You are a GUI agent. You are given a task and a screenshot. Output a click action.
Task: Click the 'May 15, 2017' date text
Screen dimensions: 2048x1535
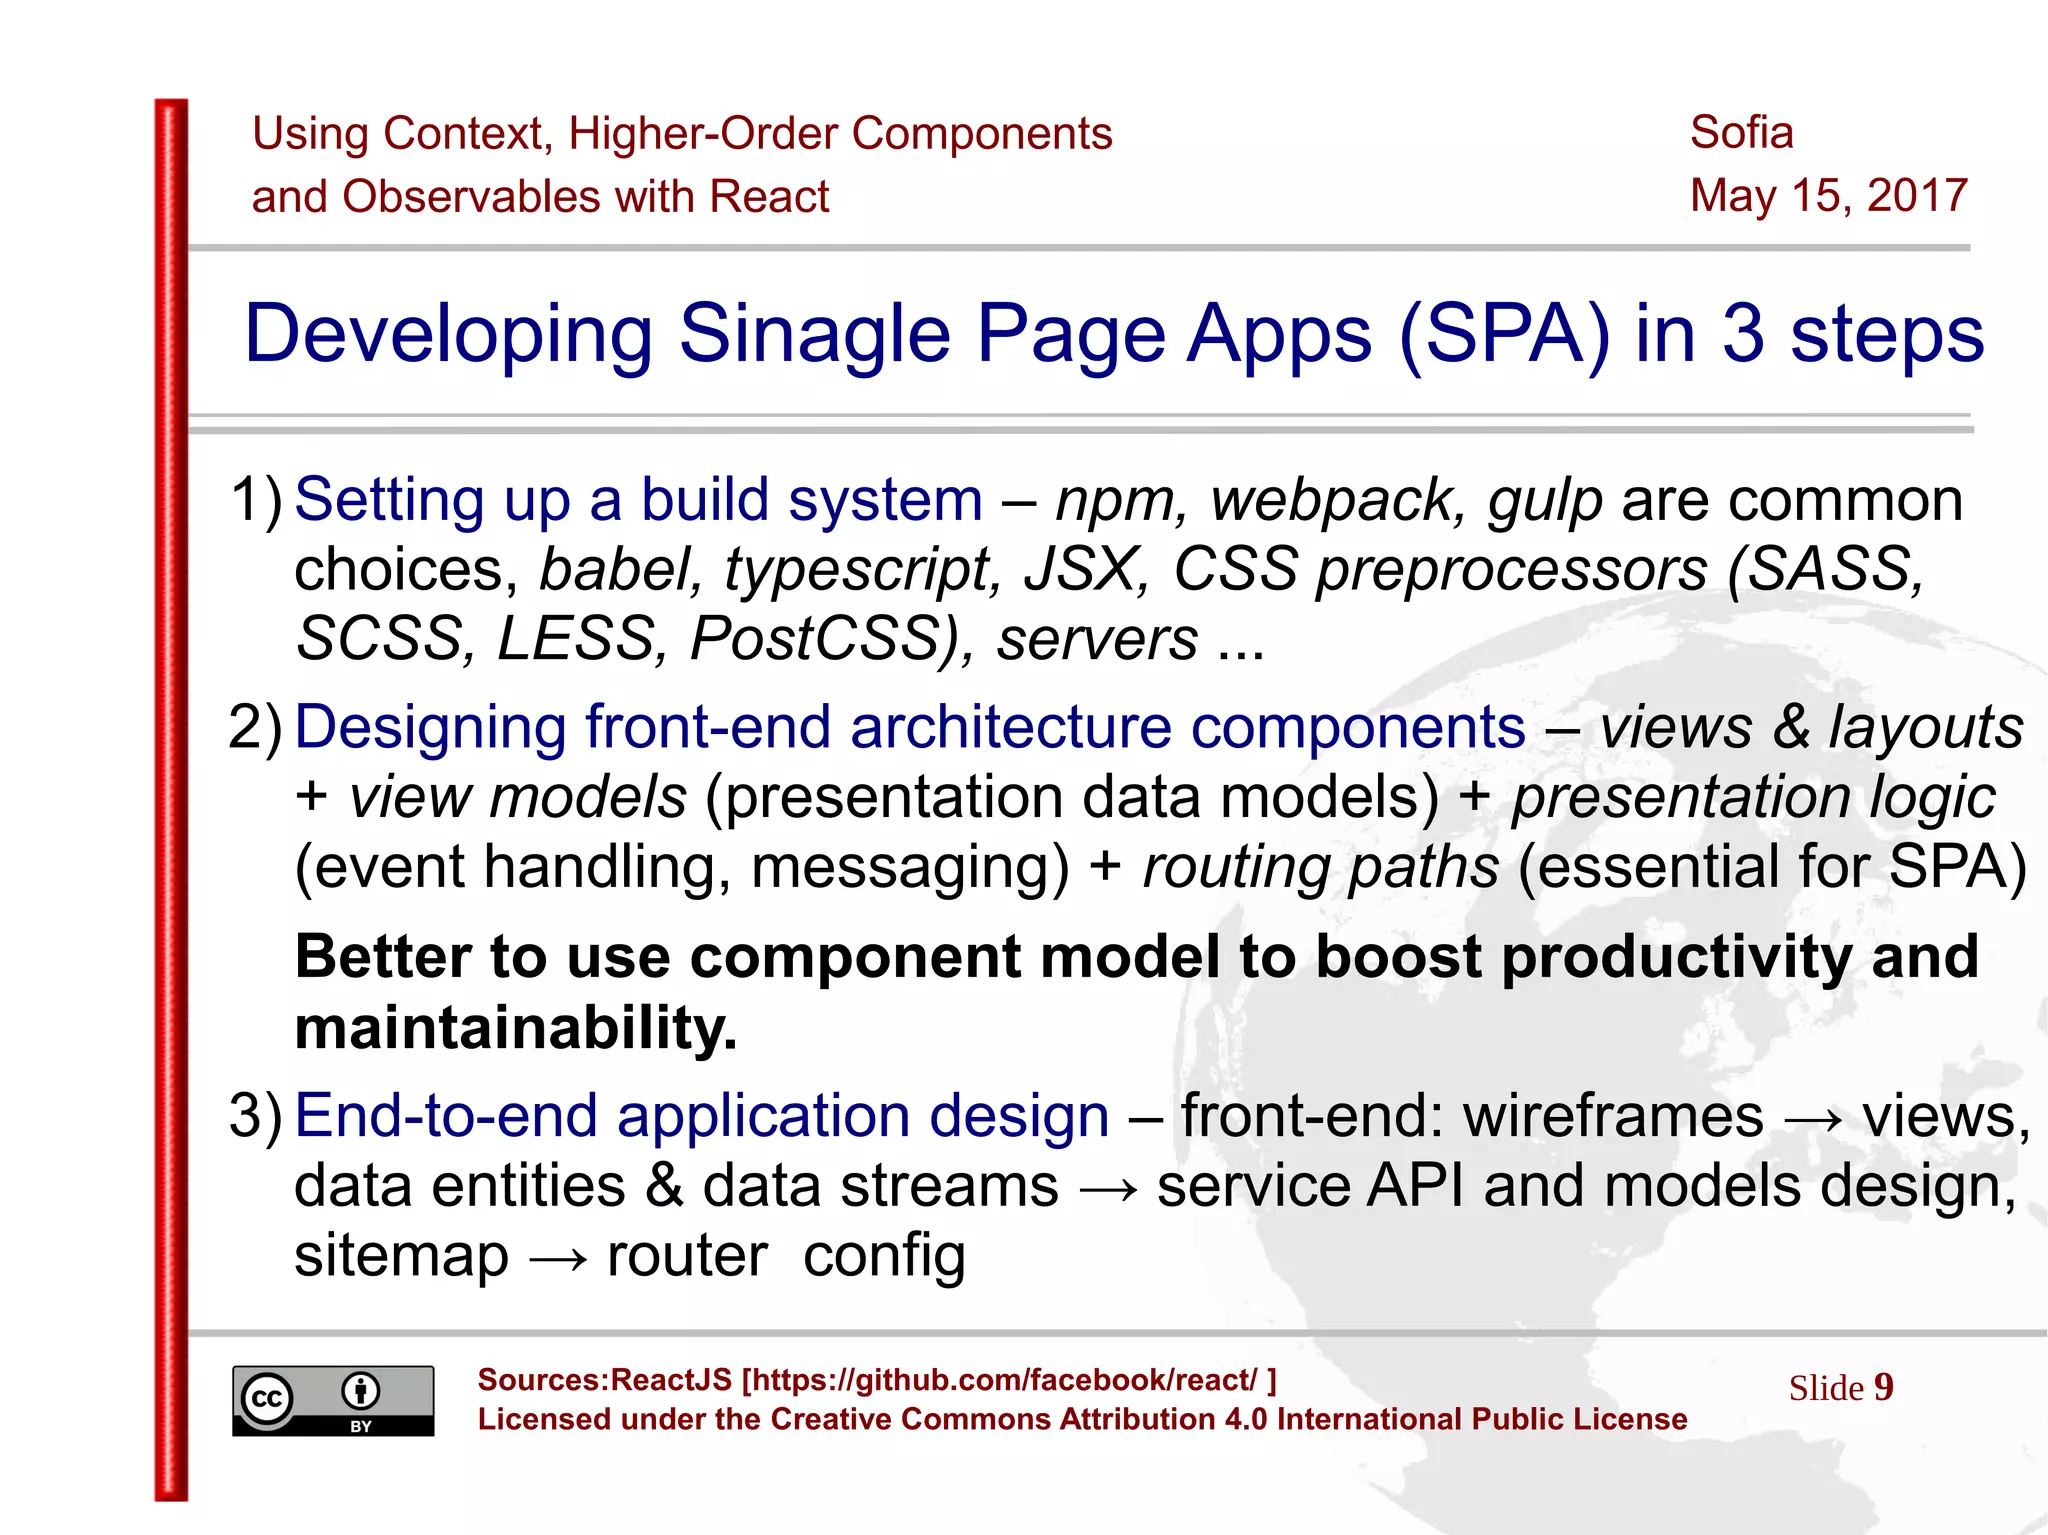1828,195
